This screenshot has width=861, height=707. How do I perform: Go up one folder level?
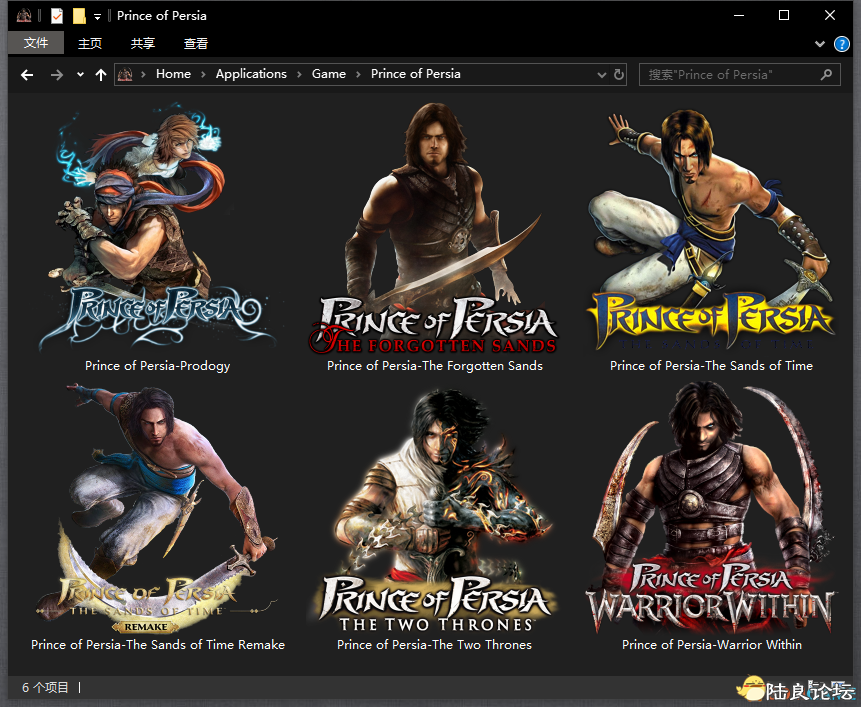click(x=101, y=75)
